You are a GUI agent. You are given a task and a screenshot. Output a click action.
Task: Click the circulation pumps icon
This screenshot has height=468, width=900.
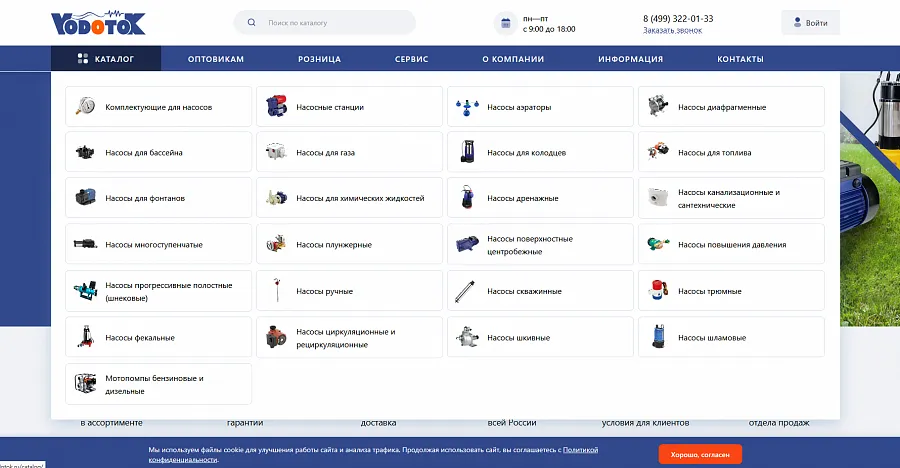click(x=276, y=337)
